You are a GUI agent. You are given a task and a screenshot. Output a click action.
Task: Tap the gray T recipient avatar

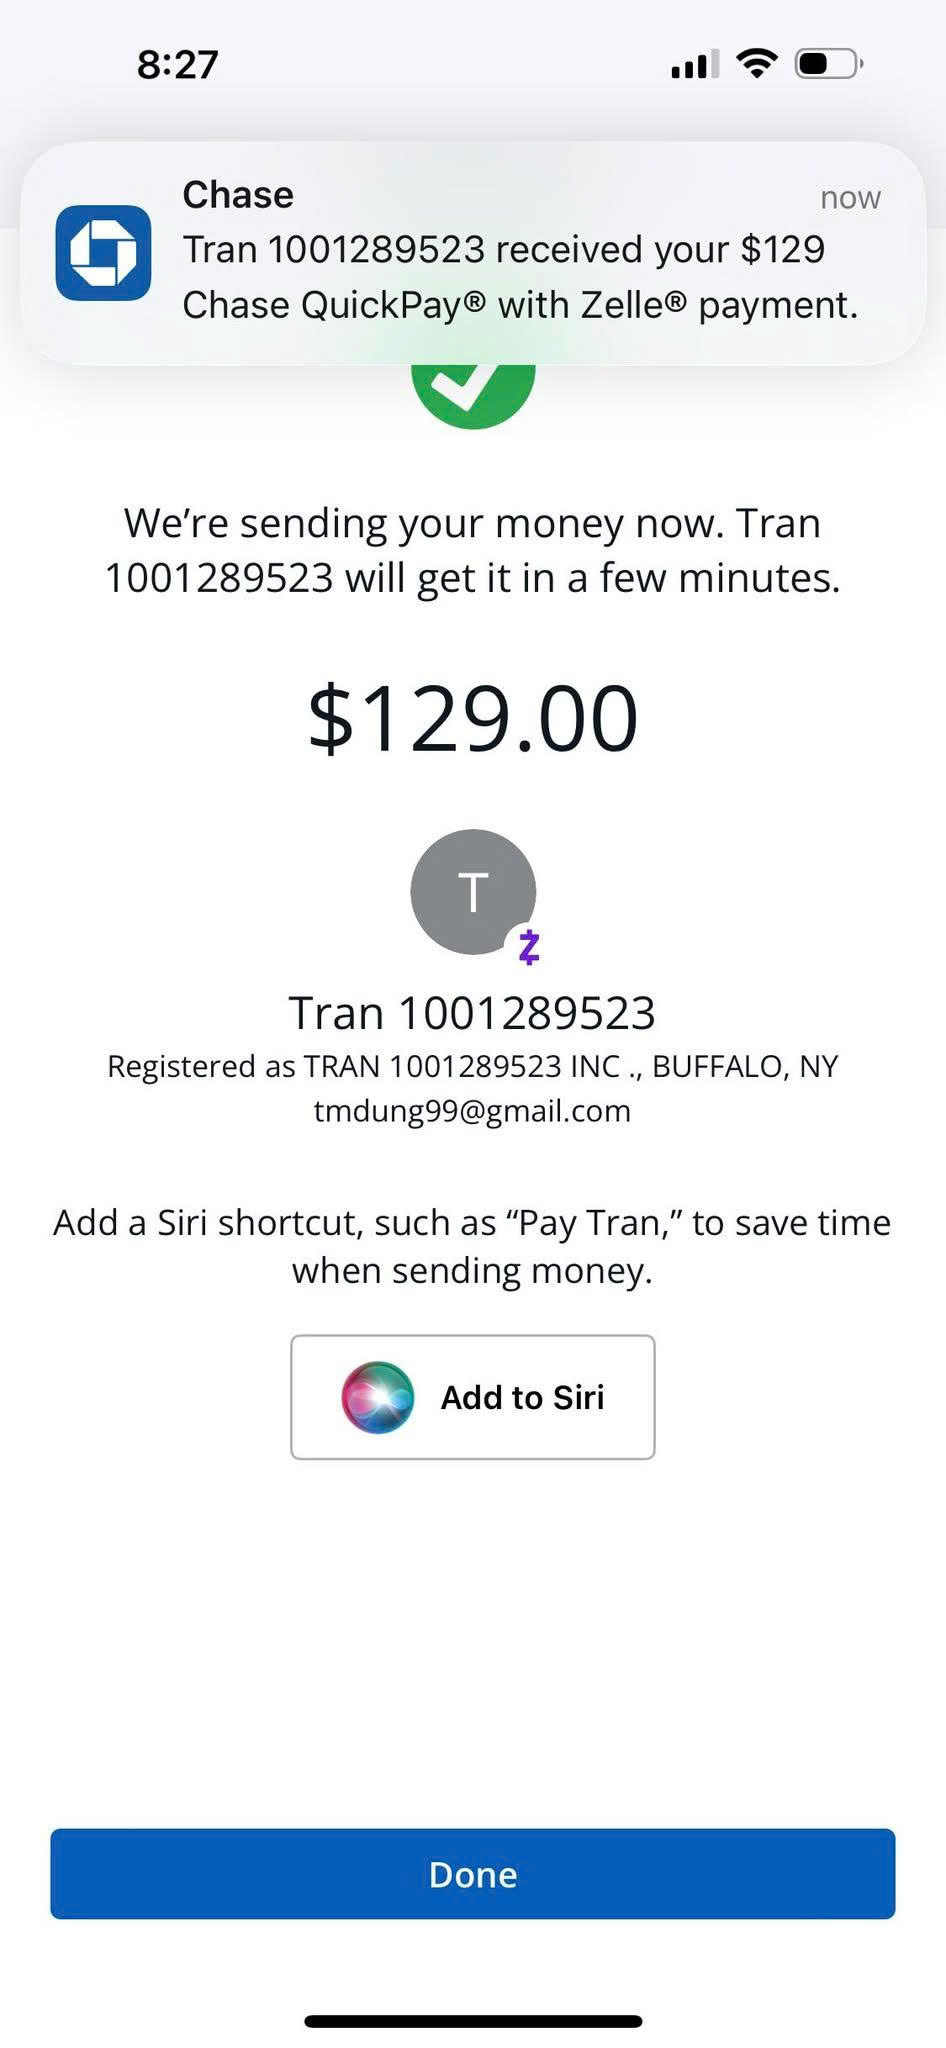(x=473, y=891)
